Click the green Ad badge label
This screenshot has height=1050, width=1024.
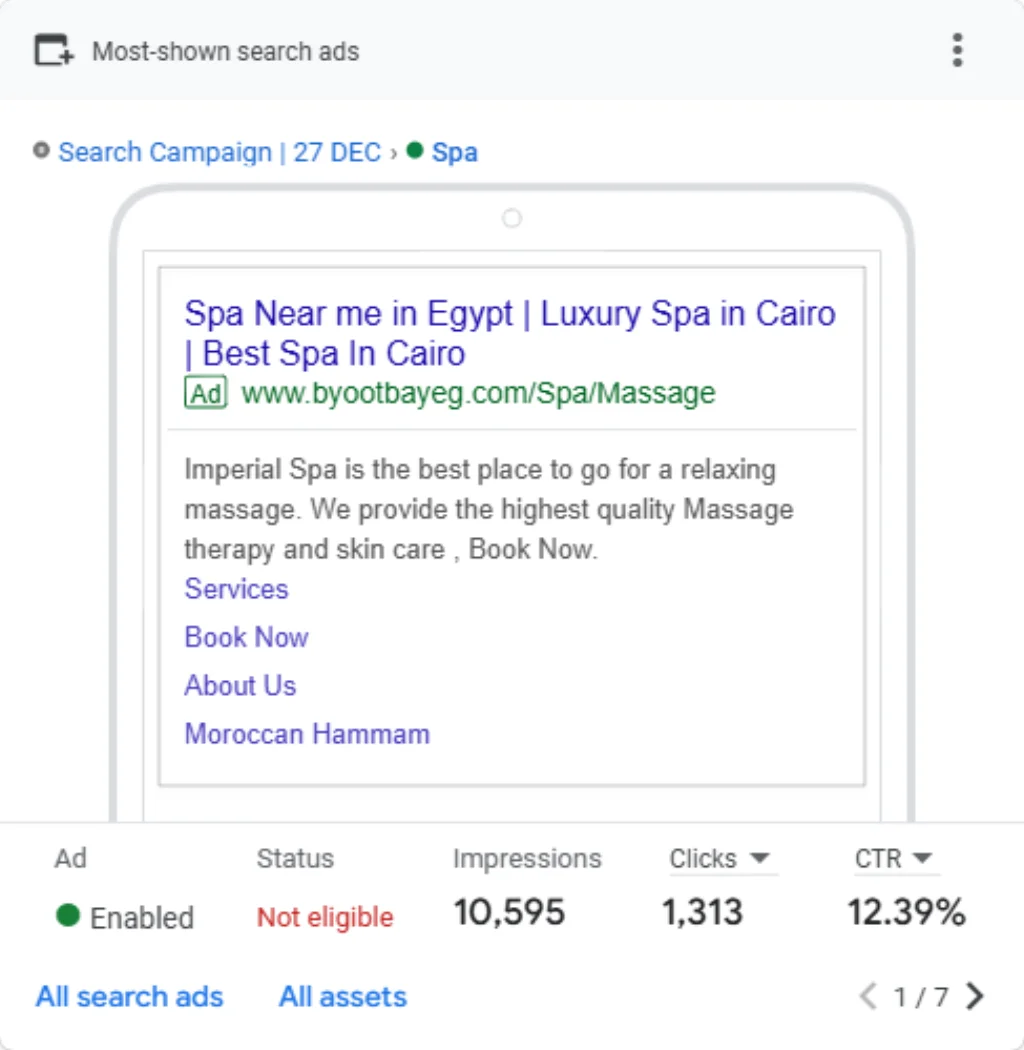[206, 393]
